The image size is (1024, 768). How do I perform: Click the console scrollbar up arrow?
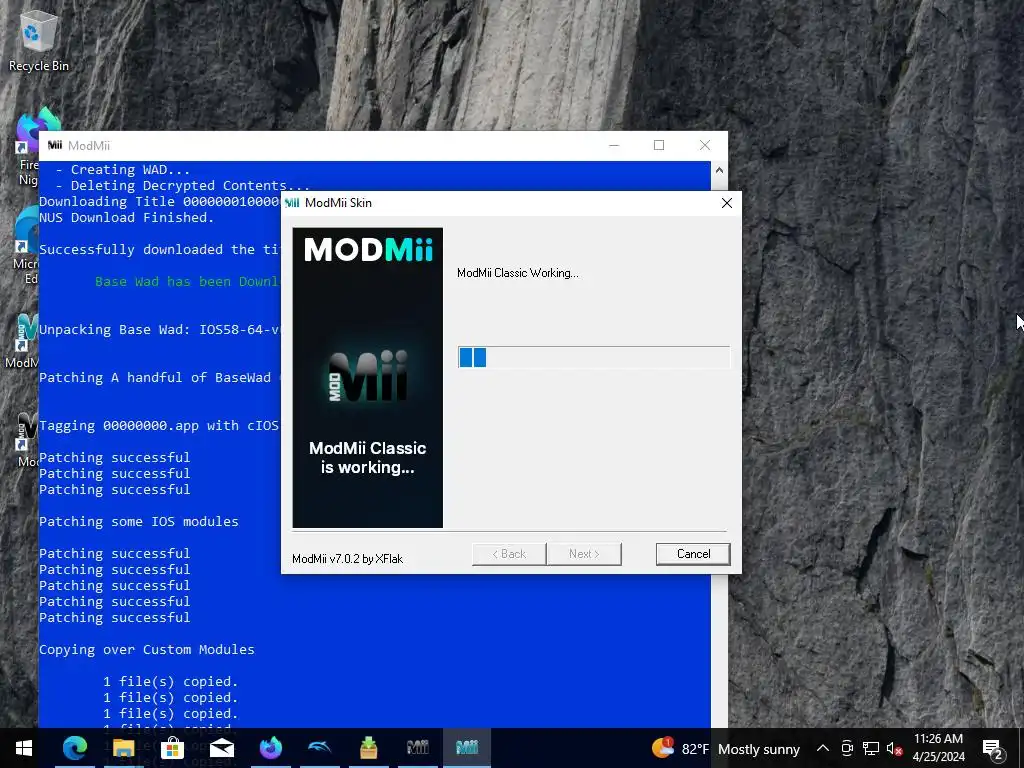pyautogui.click(x=719, y=170)
